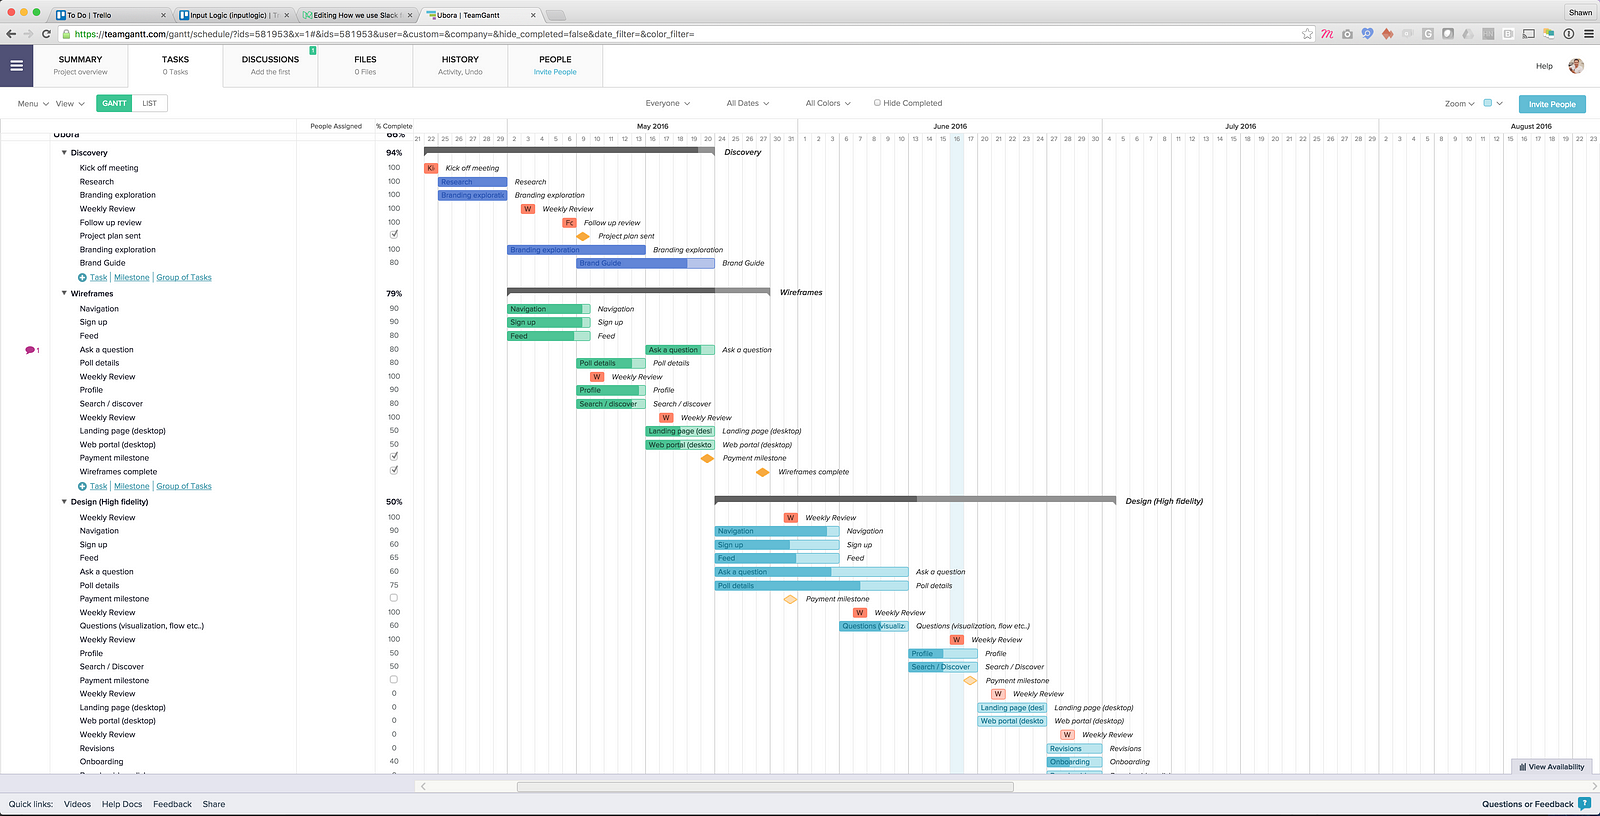Click the browser address bar URL
Screen dimensions: 1600x816
coord(385,34)
